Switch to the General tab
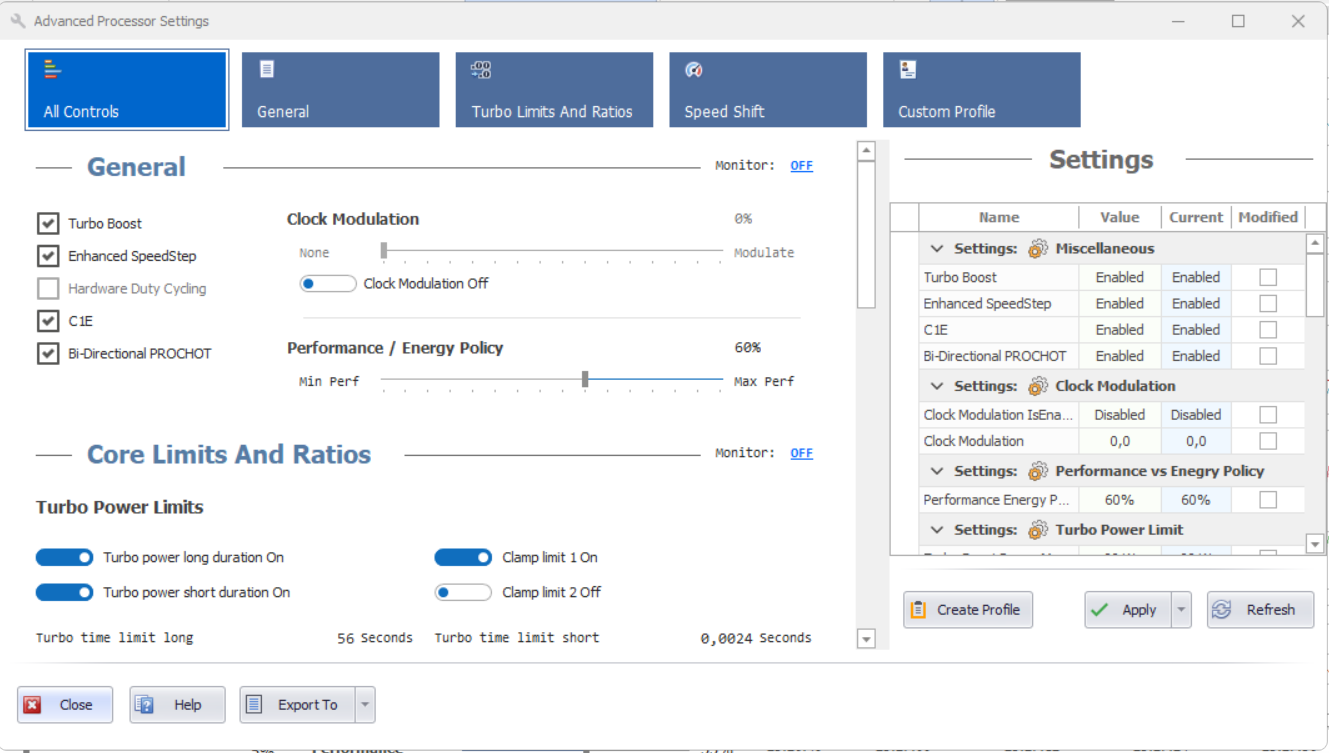The height and width of the screenshot is (753, 1329). 340,90
